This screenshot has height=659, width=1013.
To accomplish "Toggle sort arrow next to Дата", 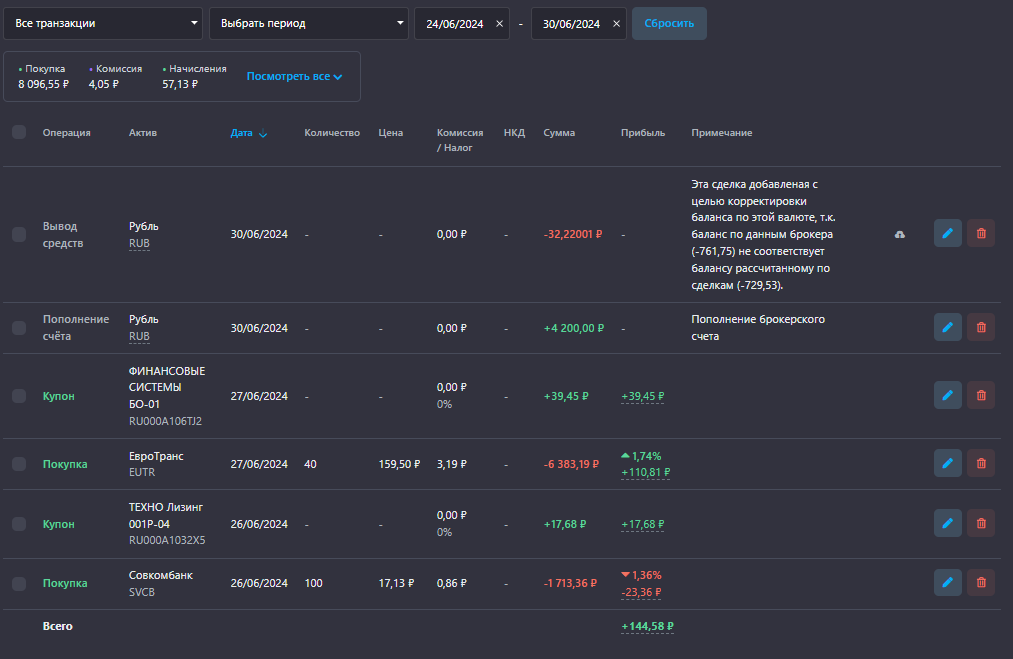I will point(263,134).
